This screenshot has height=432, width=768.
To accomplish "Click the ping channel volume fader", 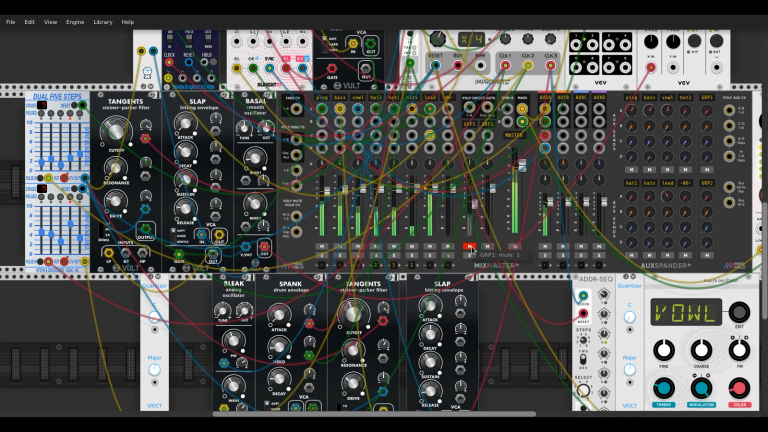I will tap(327, 192).
